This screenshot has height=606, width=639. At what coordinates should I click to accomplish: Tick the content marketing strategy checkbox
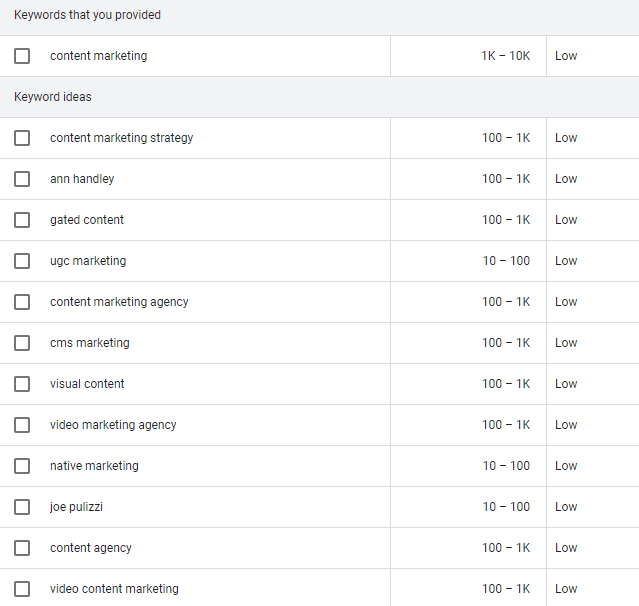[22, 138]
